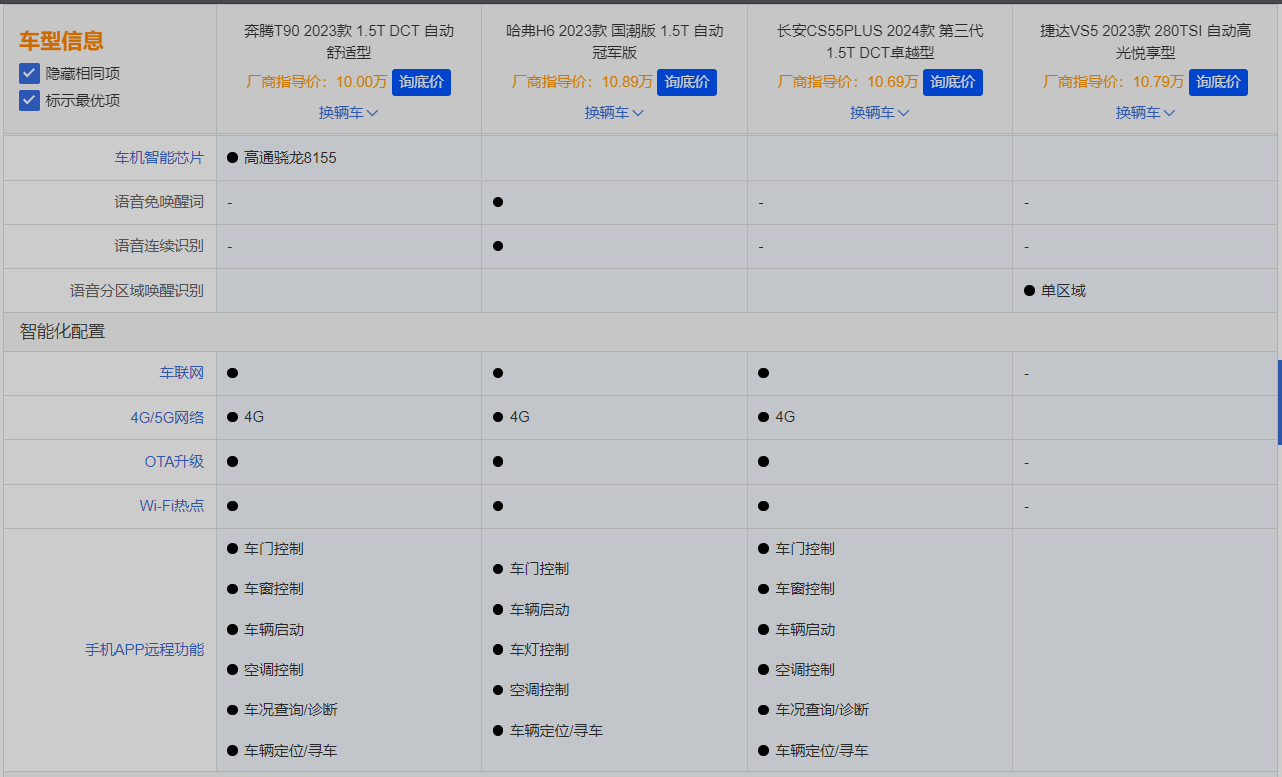Click 车况查询/诊断 in the 奔腾T90 column

point(291,710)
